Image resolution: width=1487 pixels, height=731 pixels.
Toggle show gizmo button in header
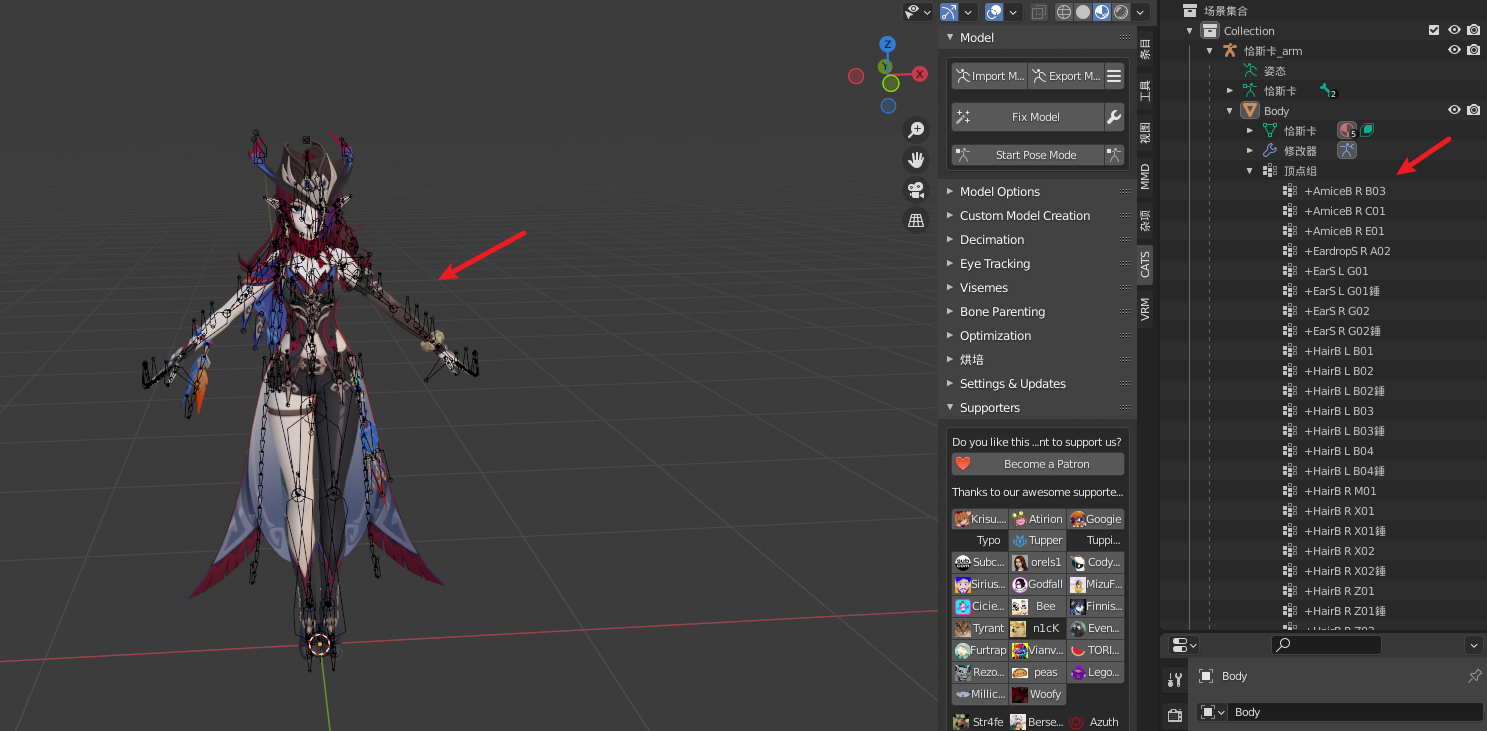[949, 12]
